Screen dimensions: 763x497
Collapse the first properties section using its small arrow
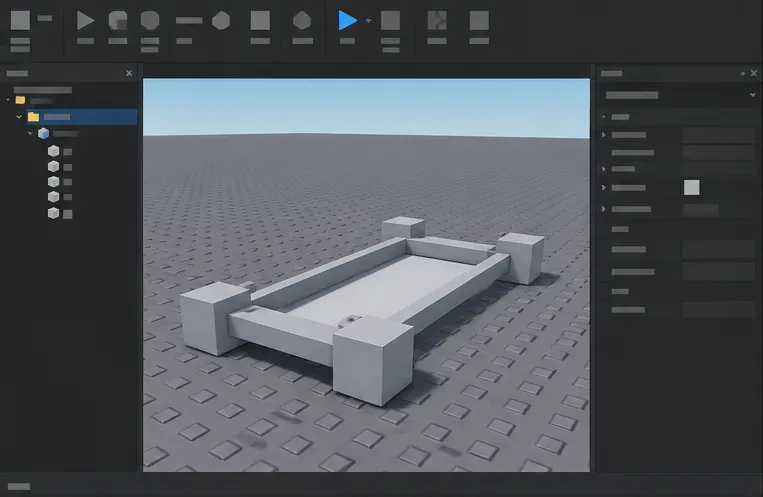(603, 117)
